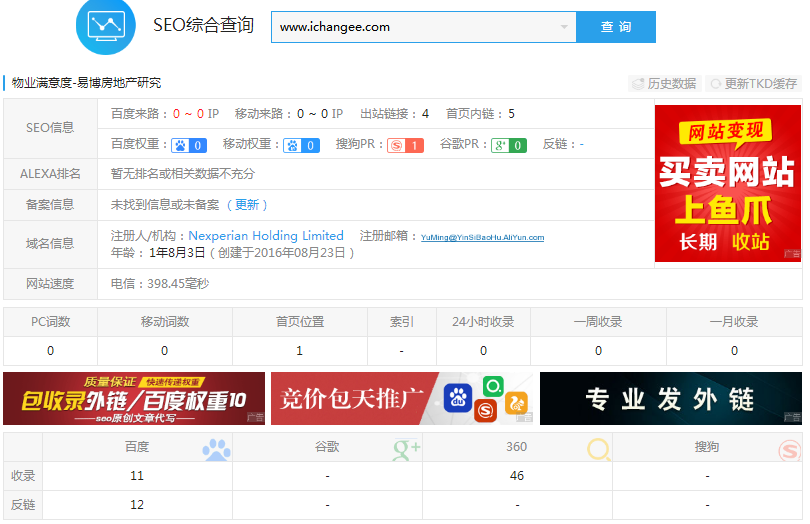
Task: Click the Baidu paw icon in 百度 column header
Action: pos(216,449)
